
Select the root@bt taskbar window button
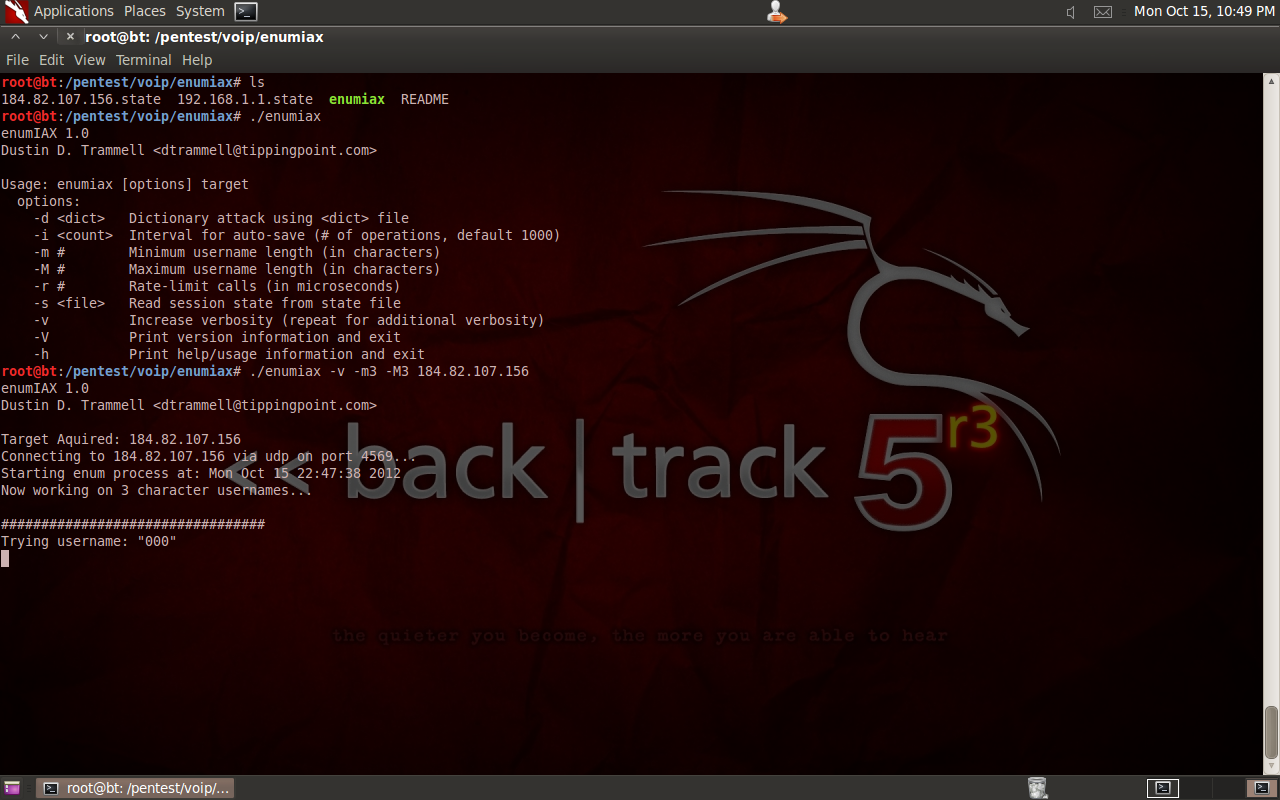point(135,788)
